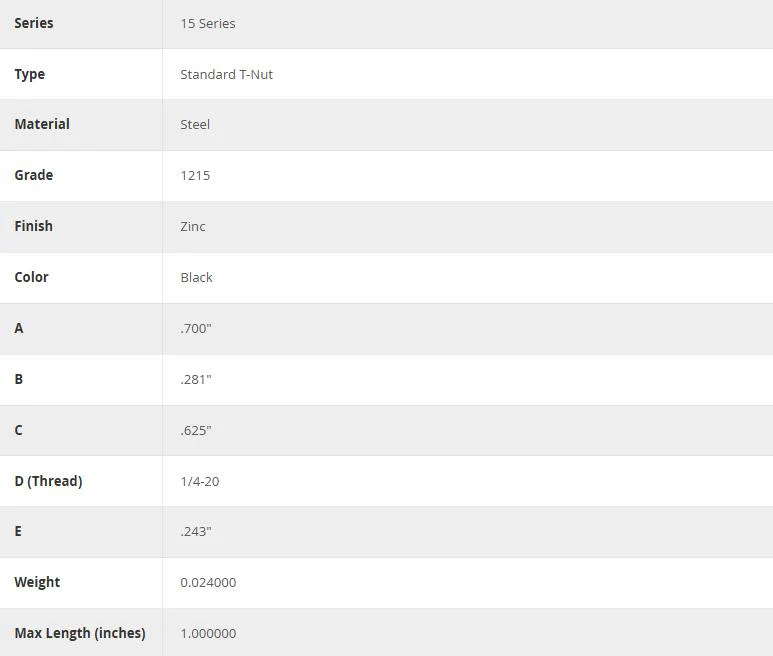Select the Black color value
Screen dimensions: 773x656
click(x=196, y=277)
